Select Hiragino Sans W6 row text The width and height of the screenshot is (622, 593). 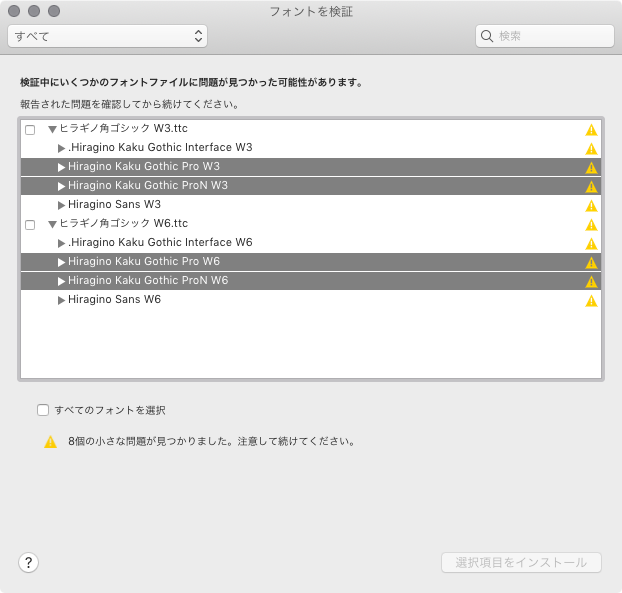tap(115, 299)
